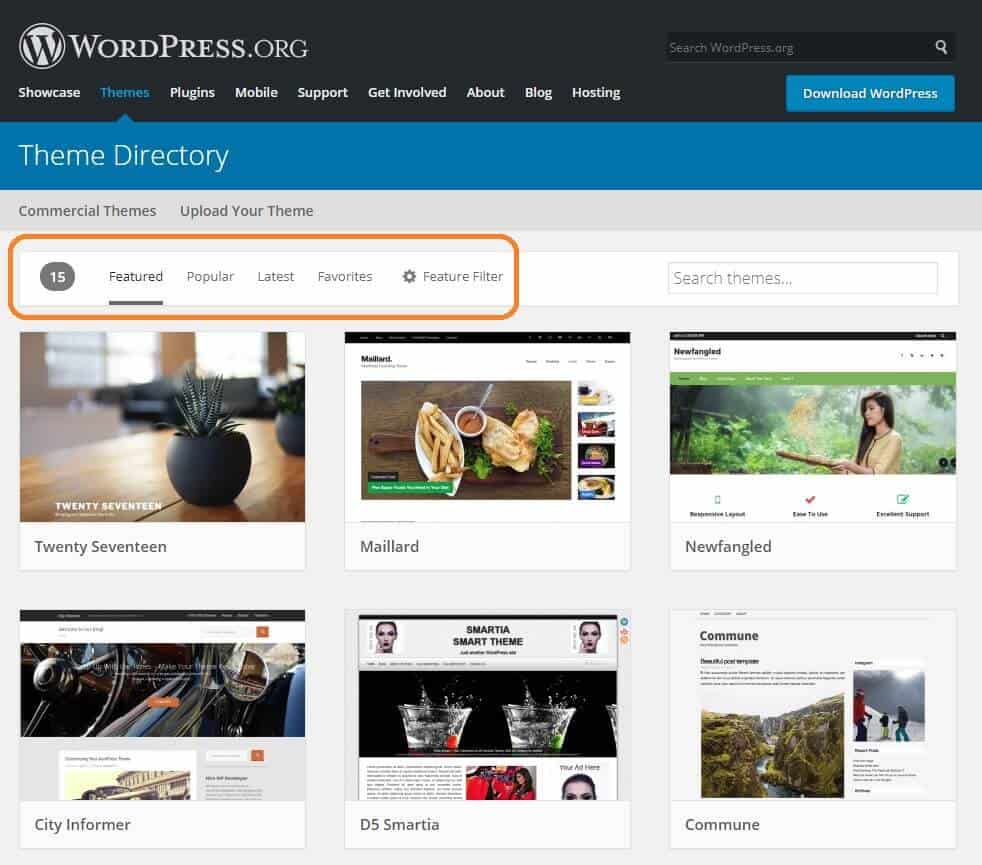Open the Blog link in navigation

(x=539, y=93)
